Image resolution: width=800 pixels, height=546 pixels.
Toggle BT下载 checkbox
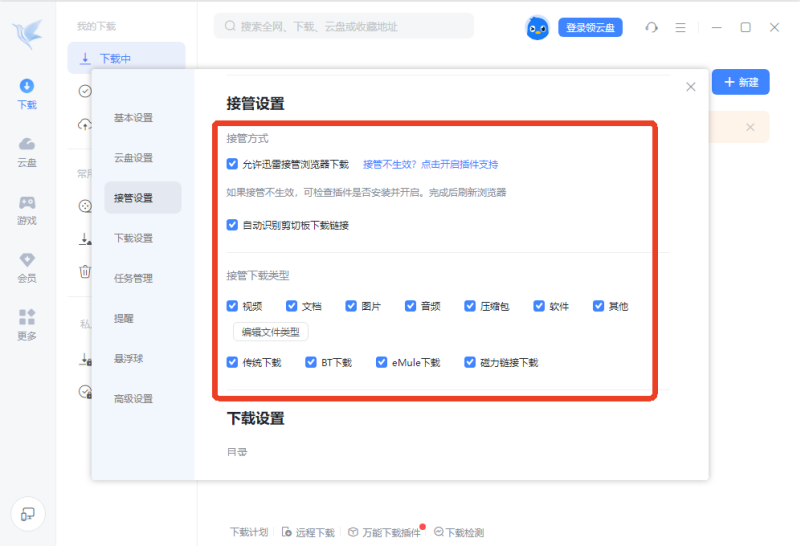pos(311,362)
